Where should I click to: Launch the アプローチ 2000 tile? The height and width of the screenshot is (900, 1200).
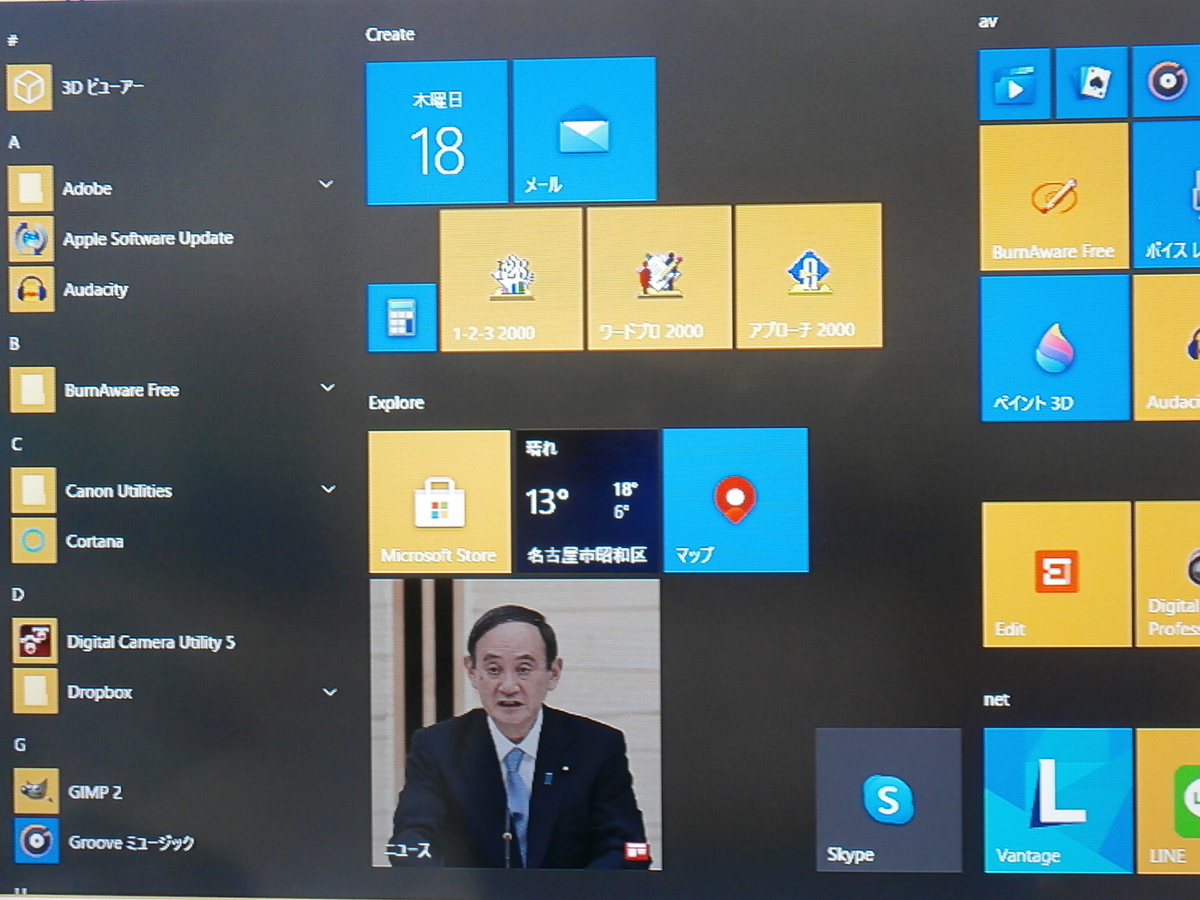click(808, 276)
